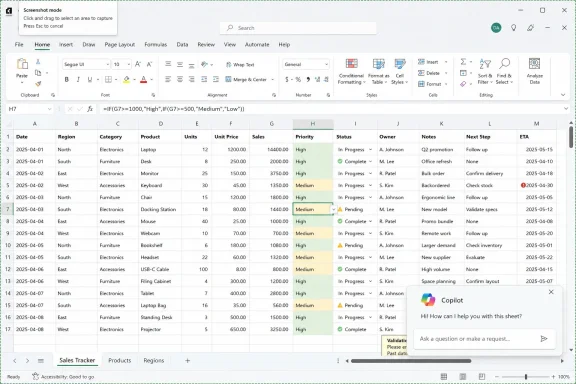Open the Borders grid icon
576x384 pixels.
coord(108,79)
